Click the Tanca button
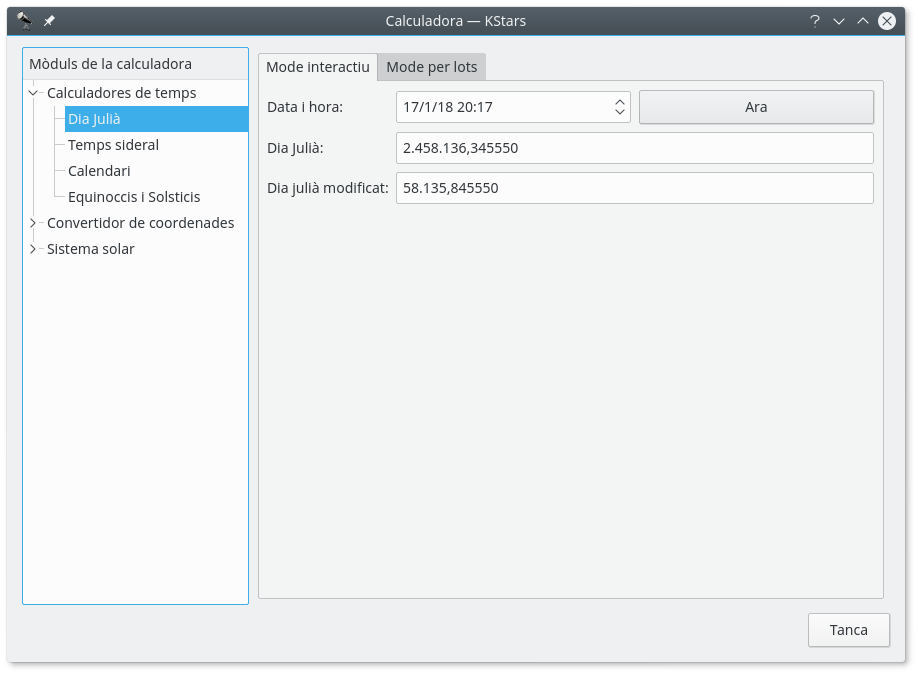The height and width of the screenshot is (675, 918). [x=848, y=630]
